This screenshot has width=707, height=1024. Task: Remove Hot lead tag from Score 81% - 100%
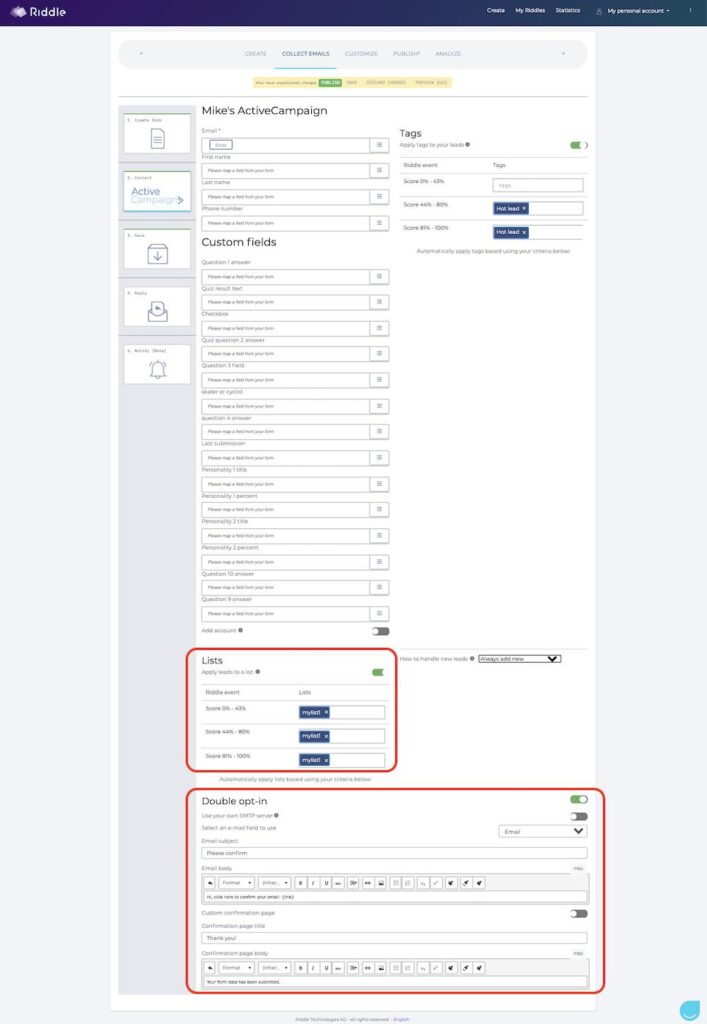tap(524, 232)
